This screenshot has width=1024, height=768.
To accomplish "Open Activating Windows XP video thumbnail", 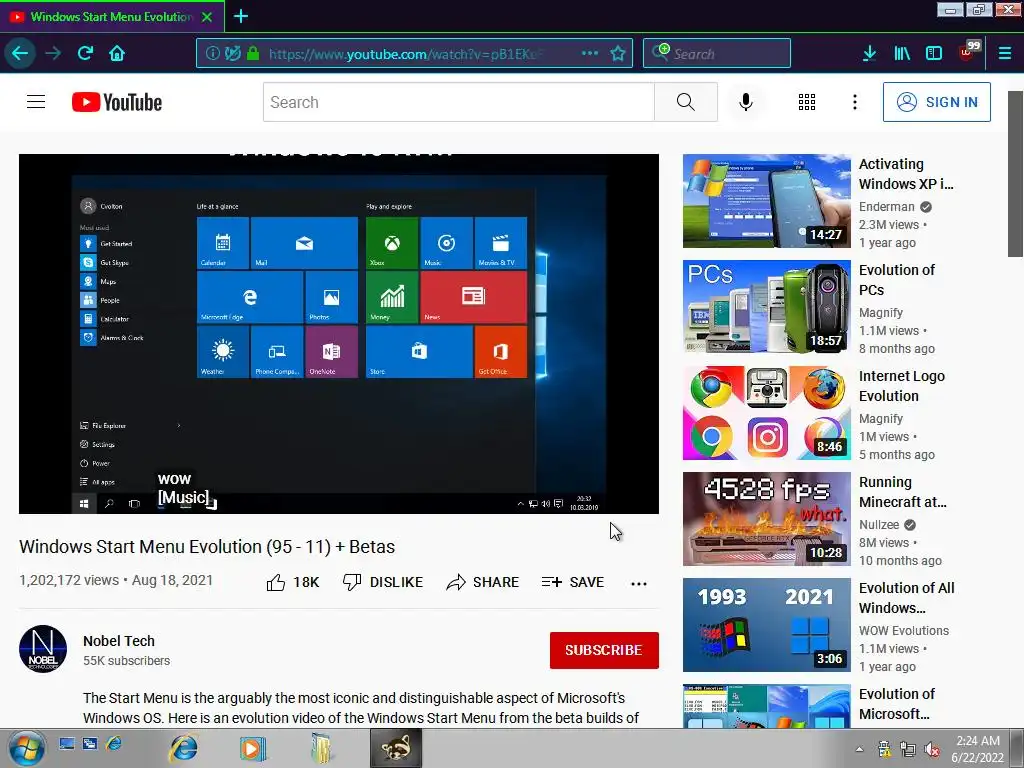I will coord(767,200).
